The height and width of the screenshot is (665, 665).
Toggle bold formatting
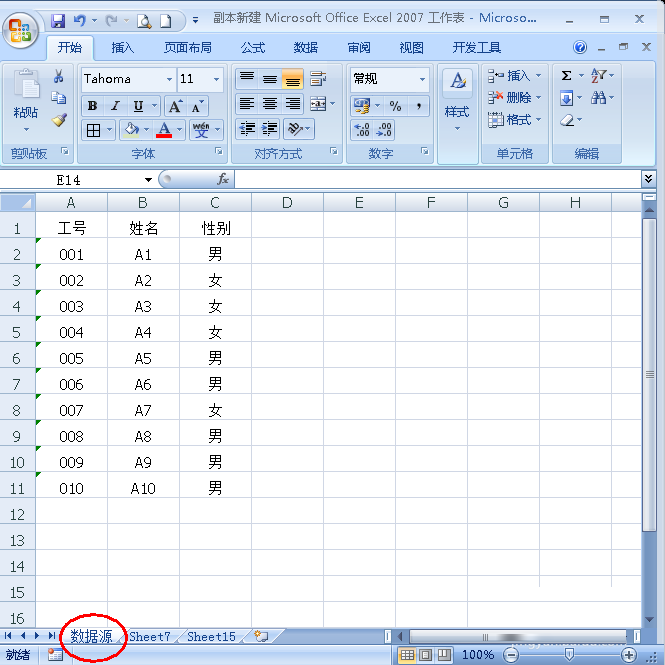coord(92,106)
